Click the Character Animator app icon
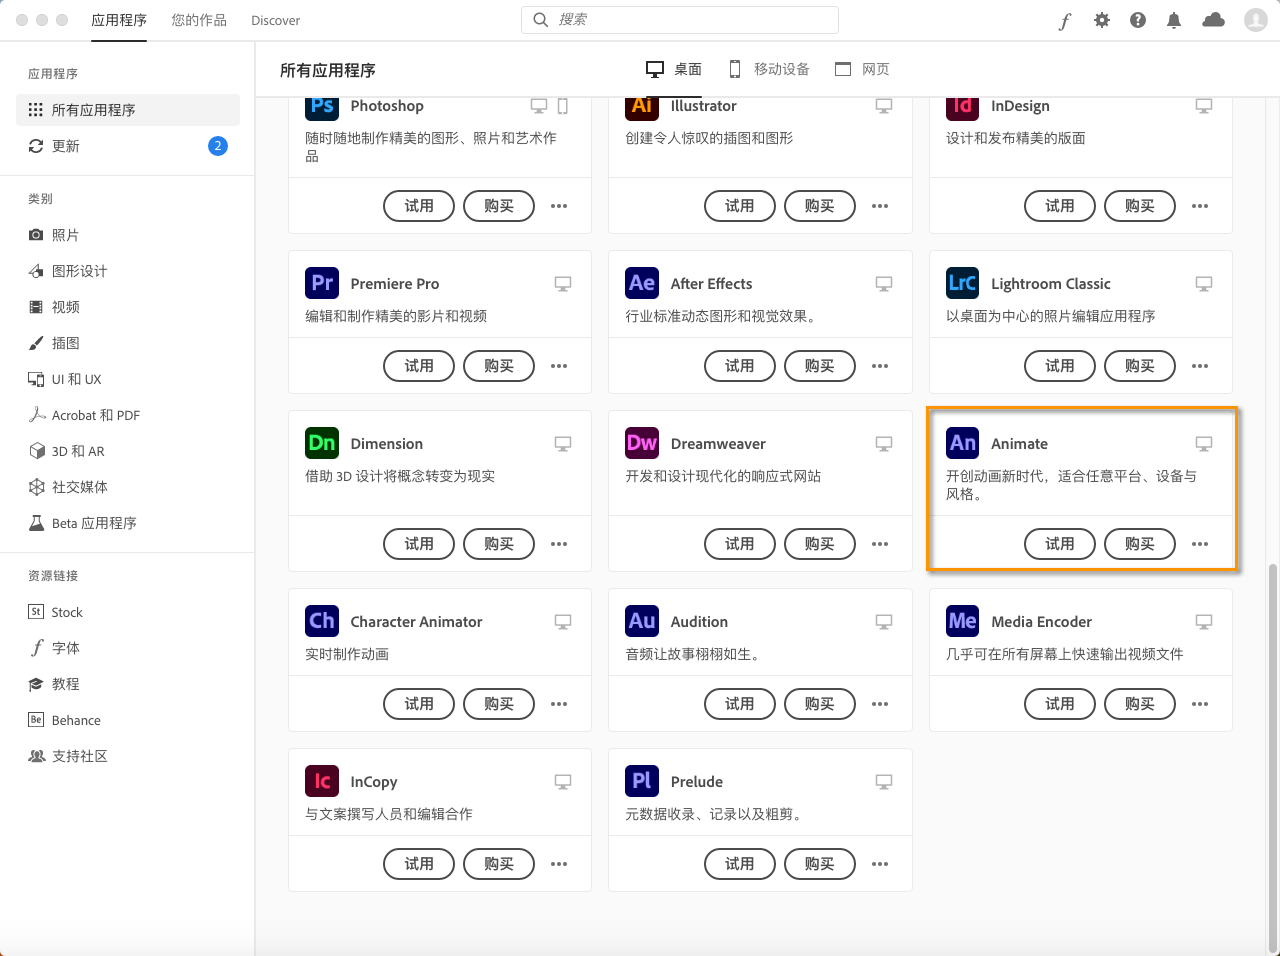The image size is (1280, 956). pyautogui.click(x=322, y=621)
